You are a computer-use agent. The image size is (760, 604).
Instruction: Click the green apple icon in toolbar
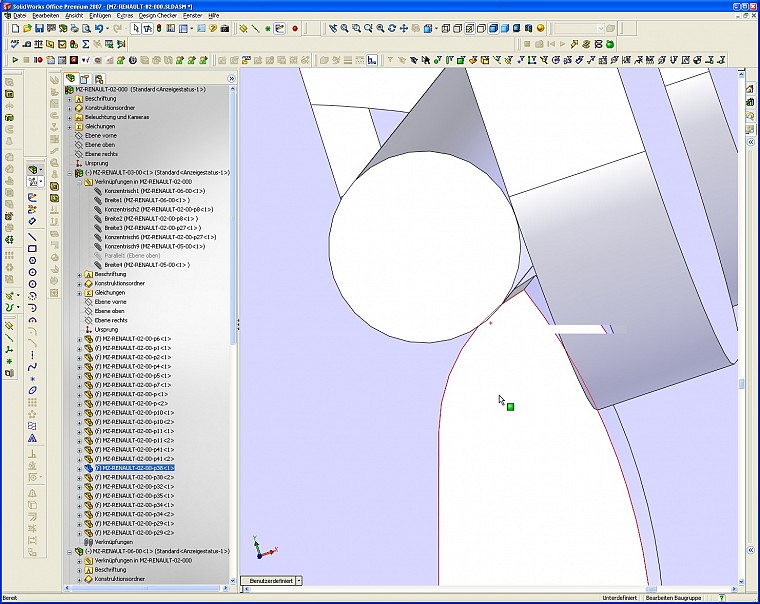pyautogui.click(x=610, y=44)
